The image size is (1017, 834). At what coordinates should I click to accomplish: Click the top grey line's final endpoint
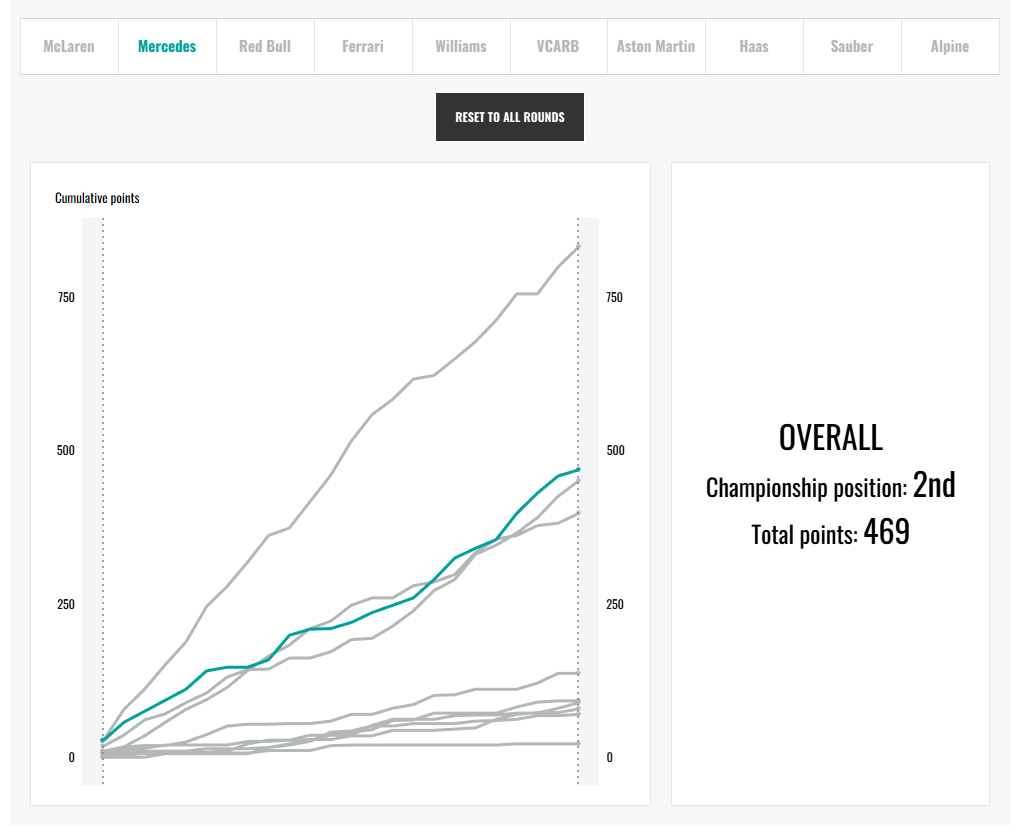(x=578, y=246)
